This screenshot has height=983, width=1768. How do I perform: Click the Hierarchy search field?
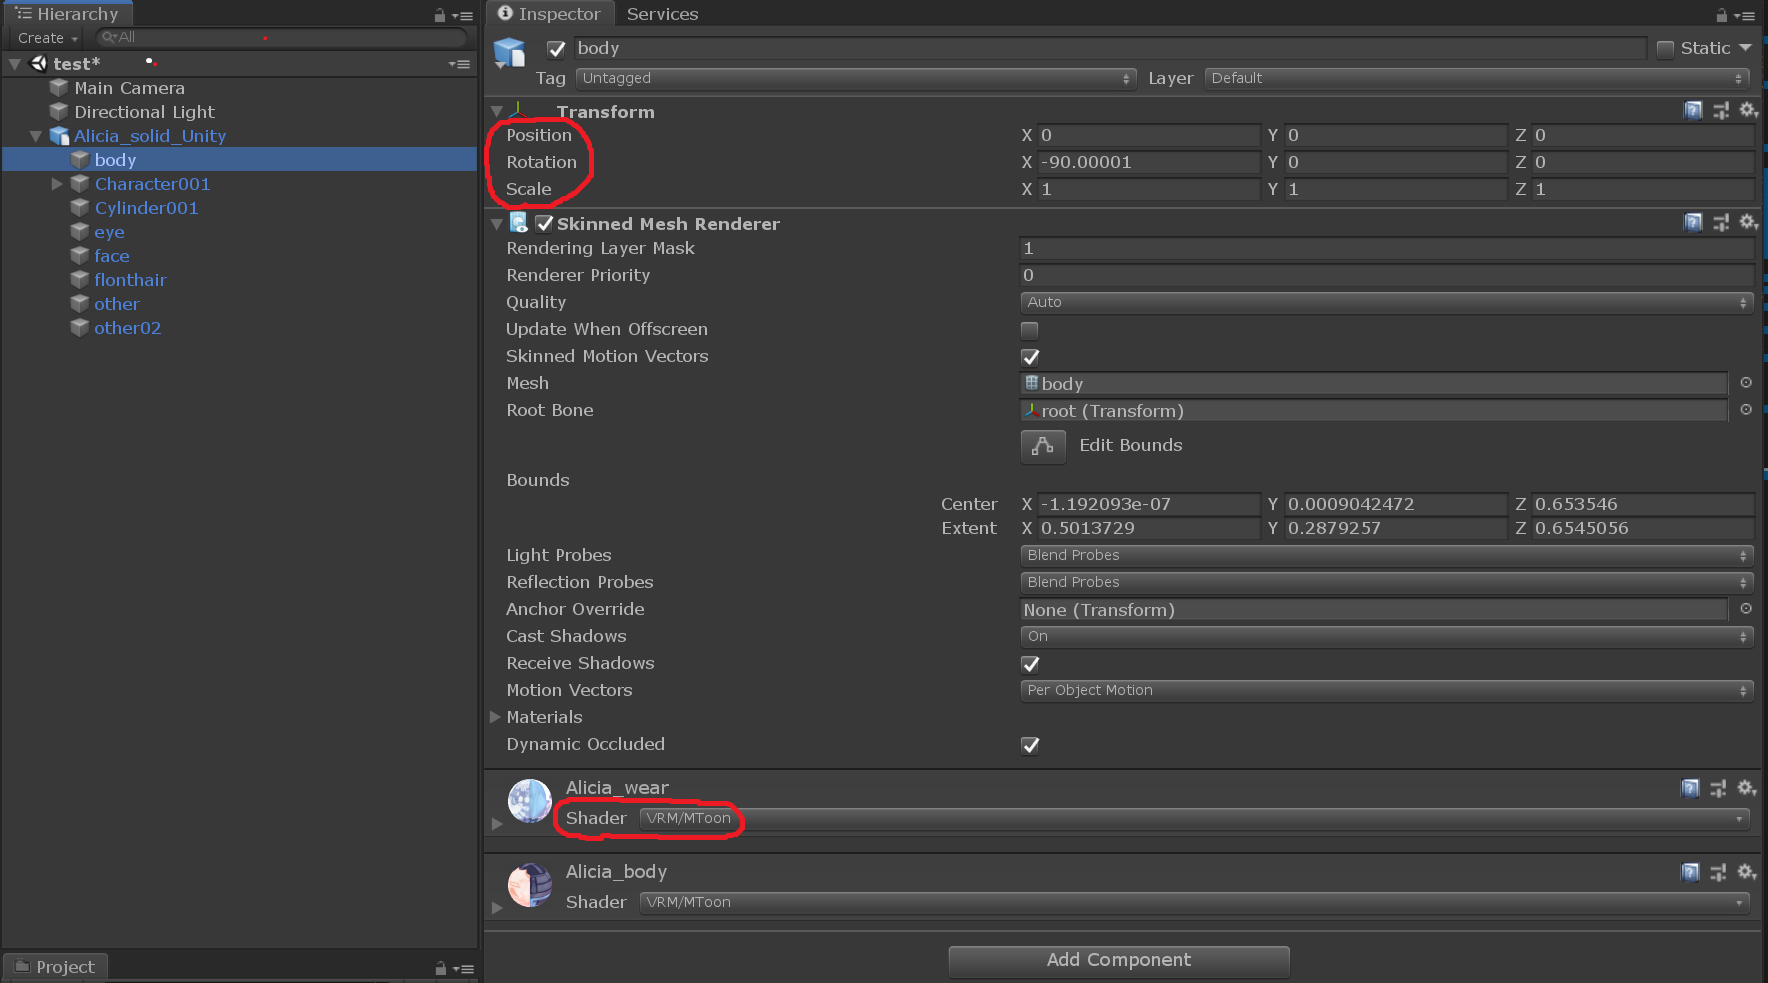point(281,38)
